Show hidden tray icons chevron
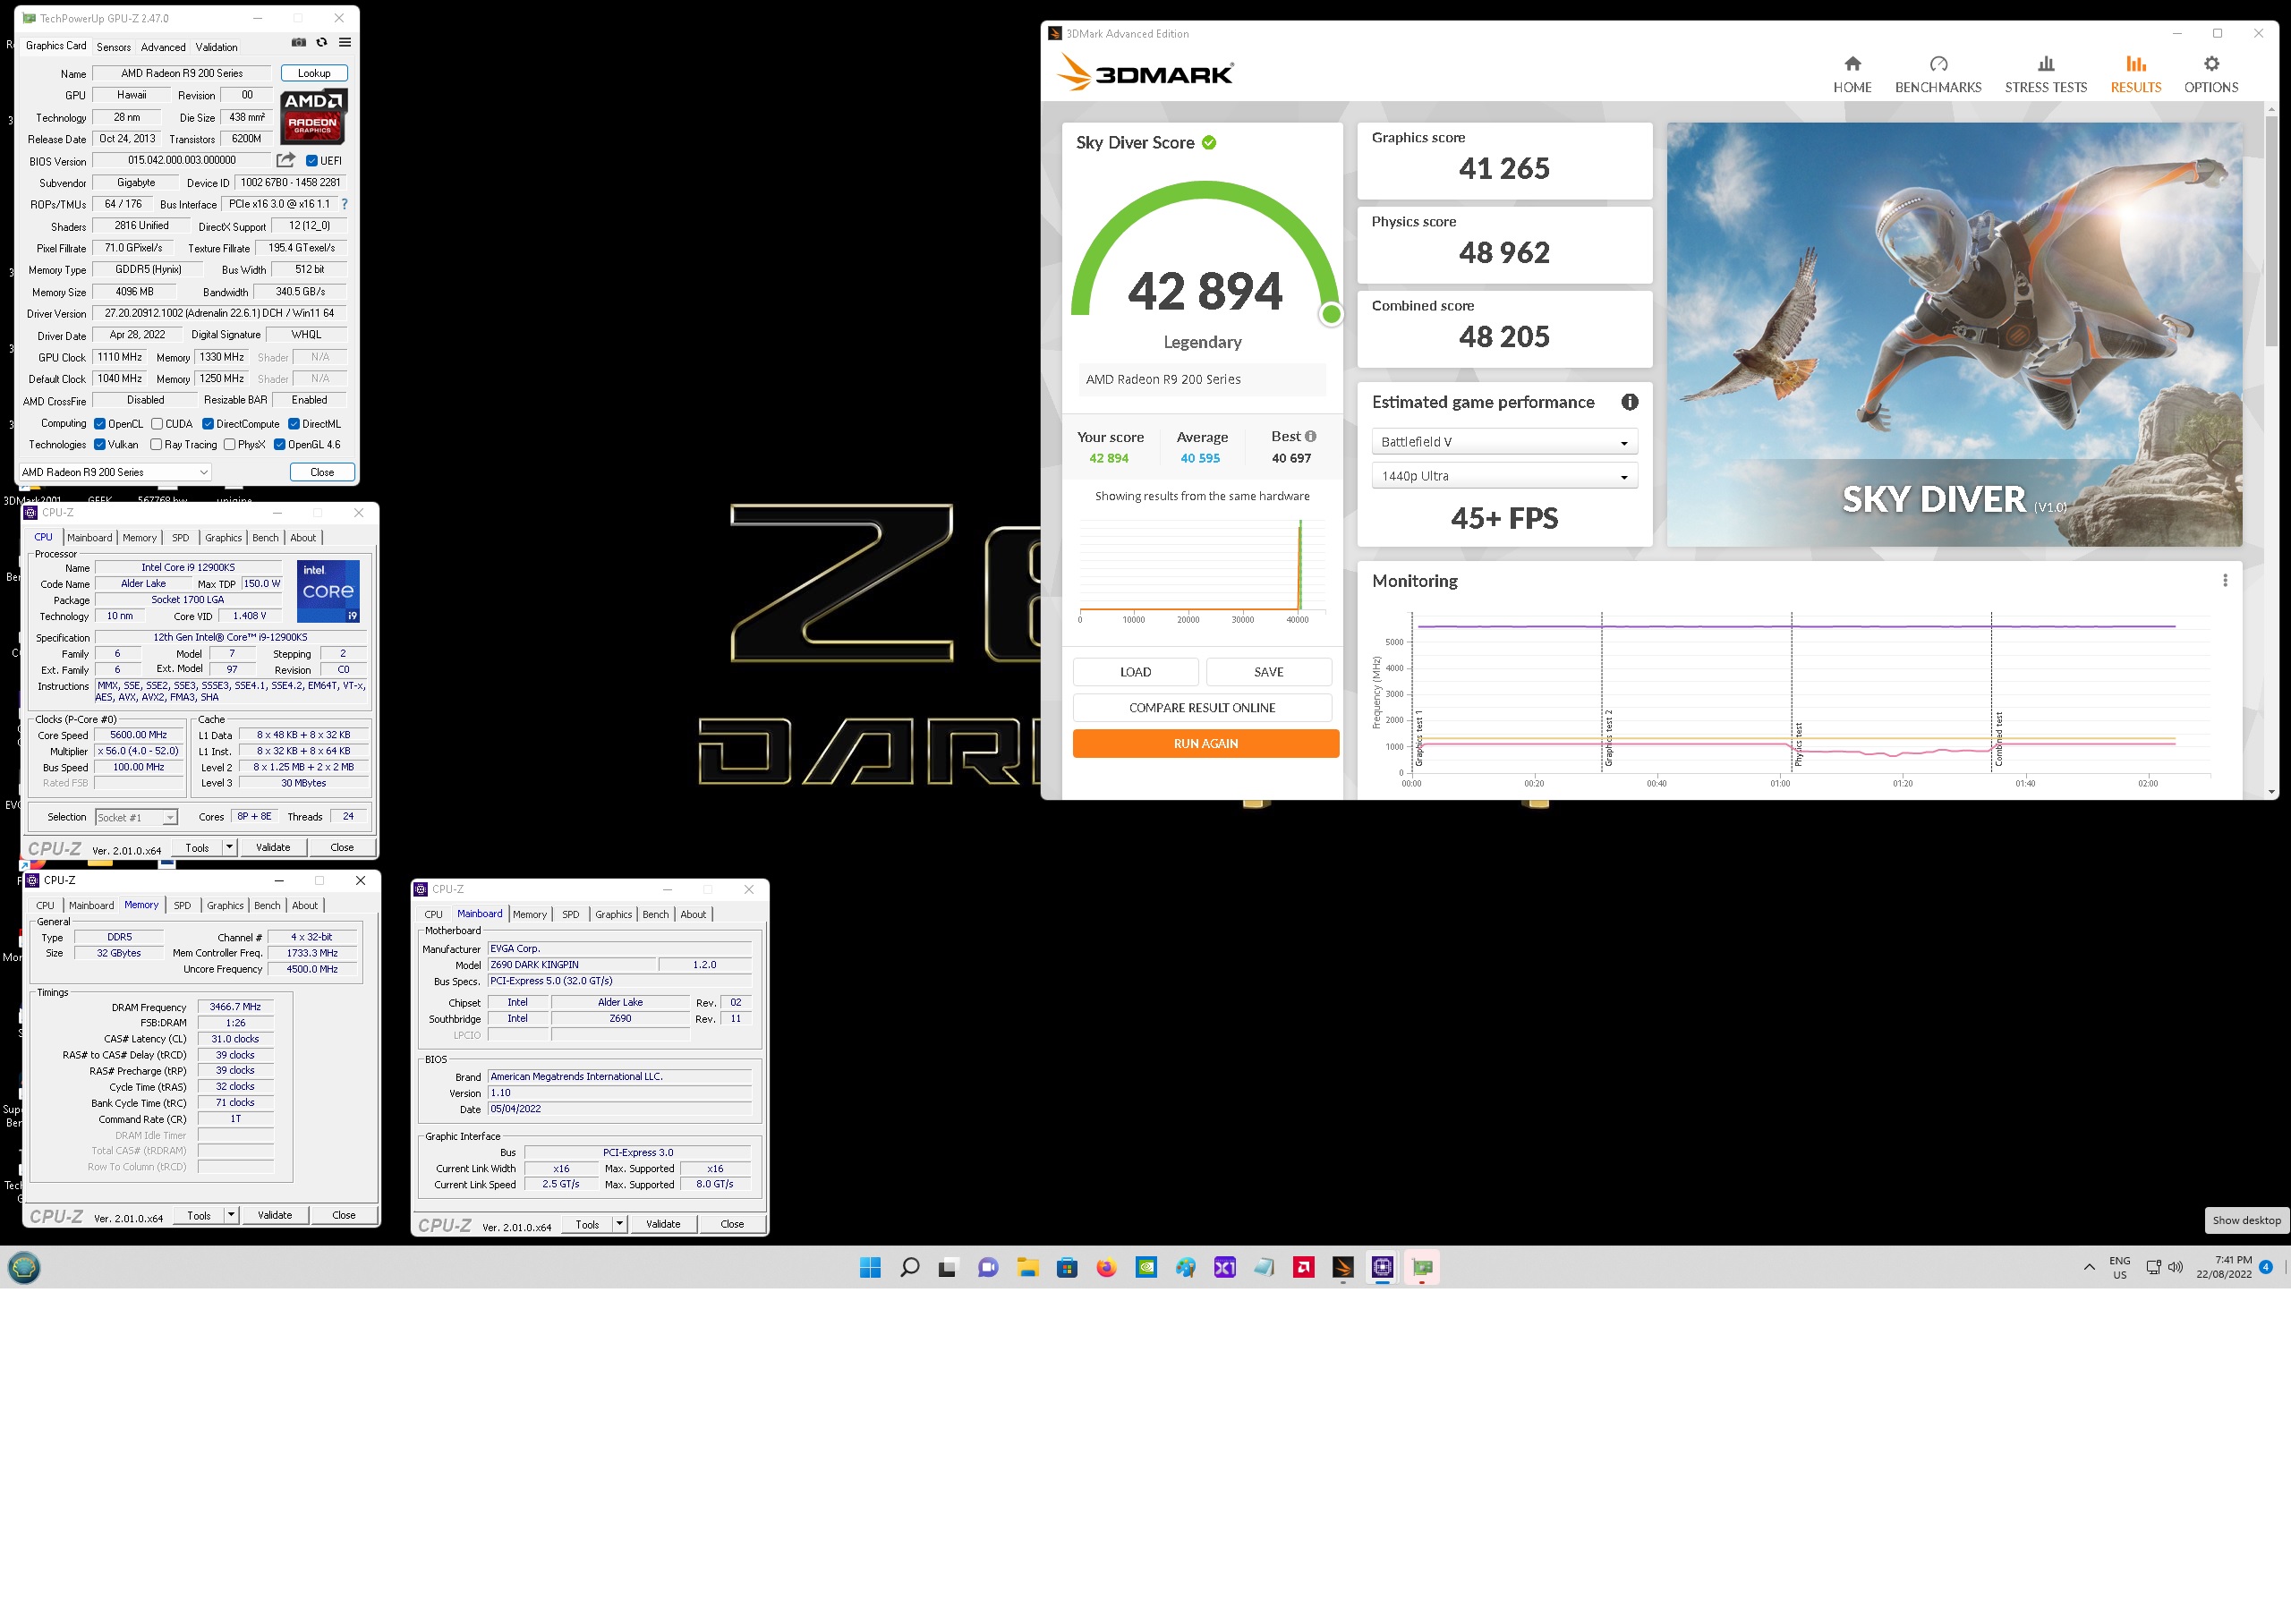 tap(2089, 1268)
